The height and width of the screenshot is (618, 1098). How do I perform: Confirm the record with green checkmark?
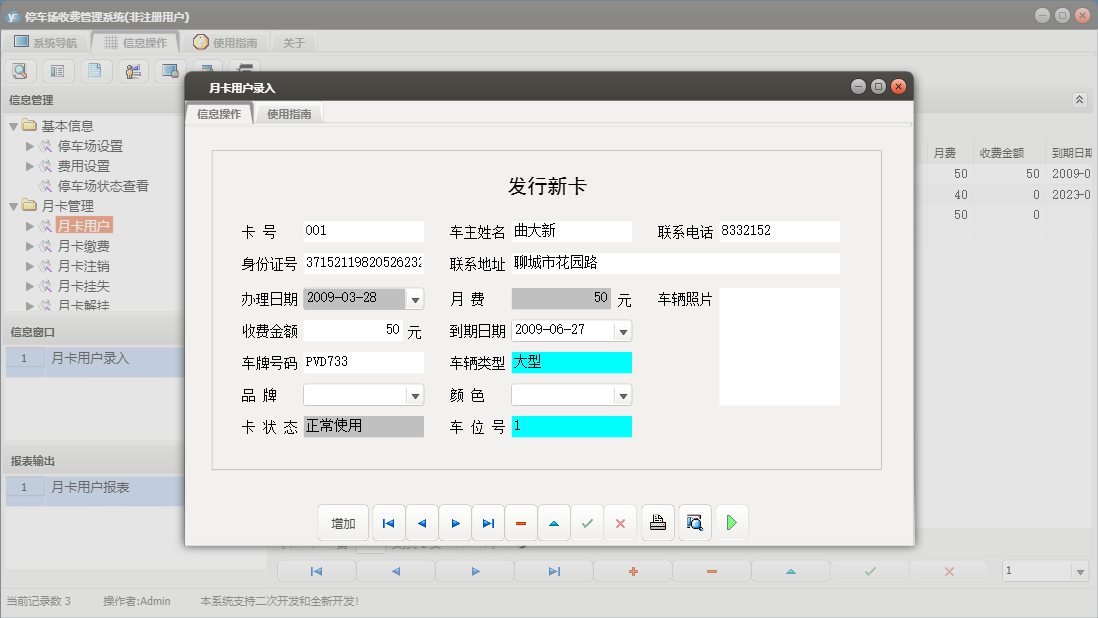click(x=587, y=522)
